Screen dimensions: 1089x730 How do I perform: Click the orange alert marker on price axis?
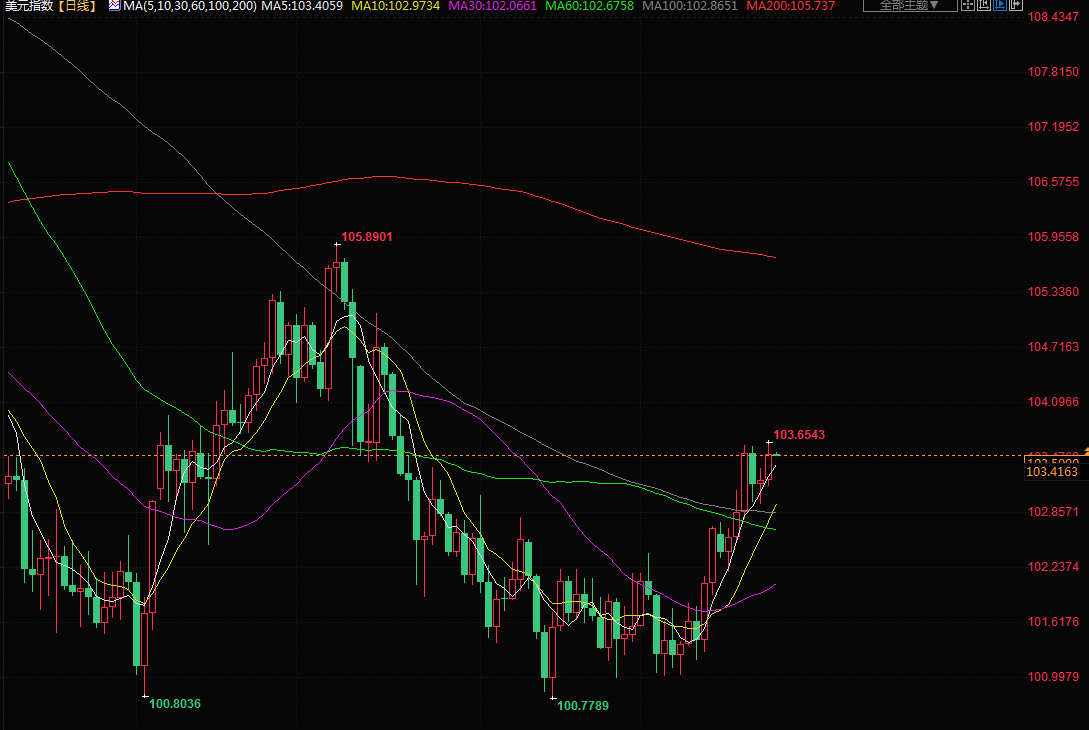(1085, 454)
